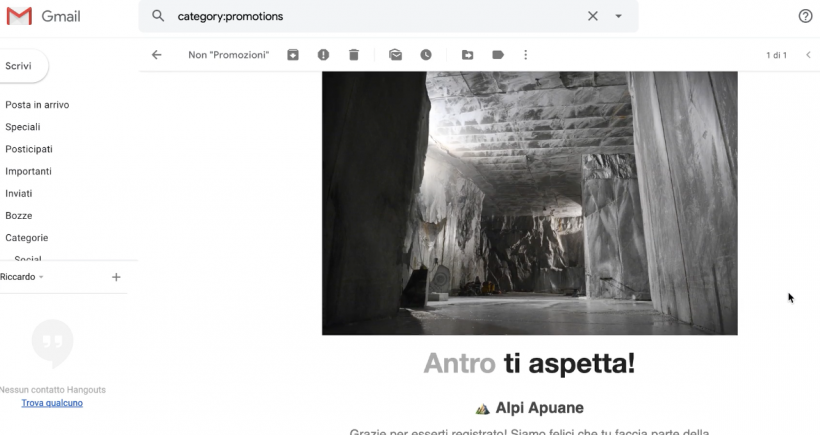Open the Labels tag icon

pos(497,55)
